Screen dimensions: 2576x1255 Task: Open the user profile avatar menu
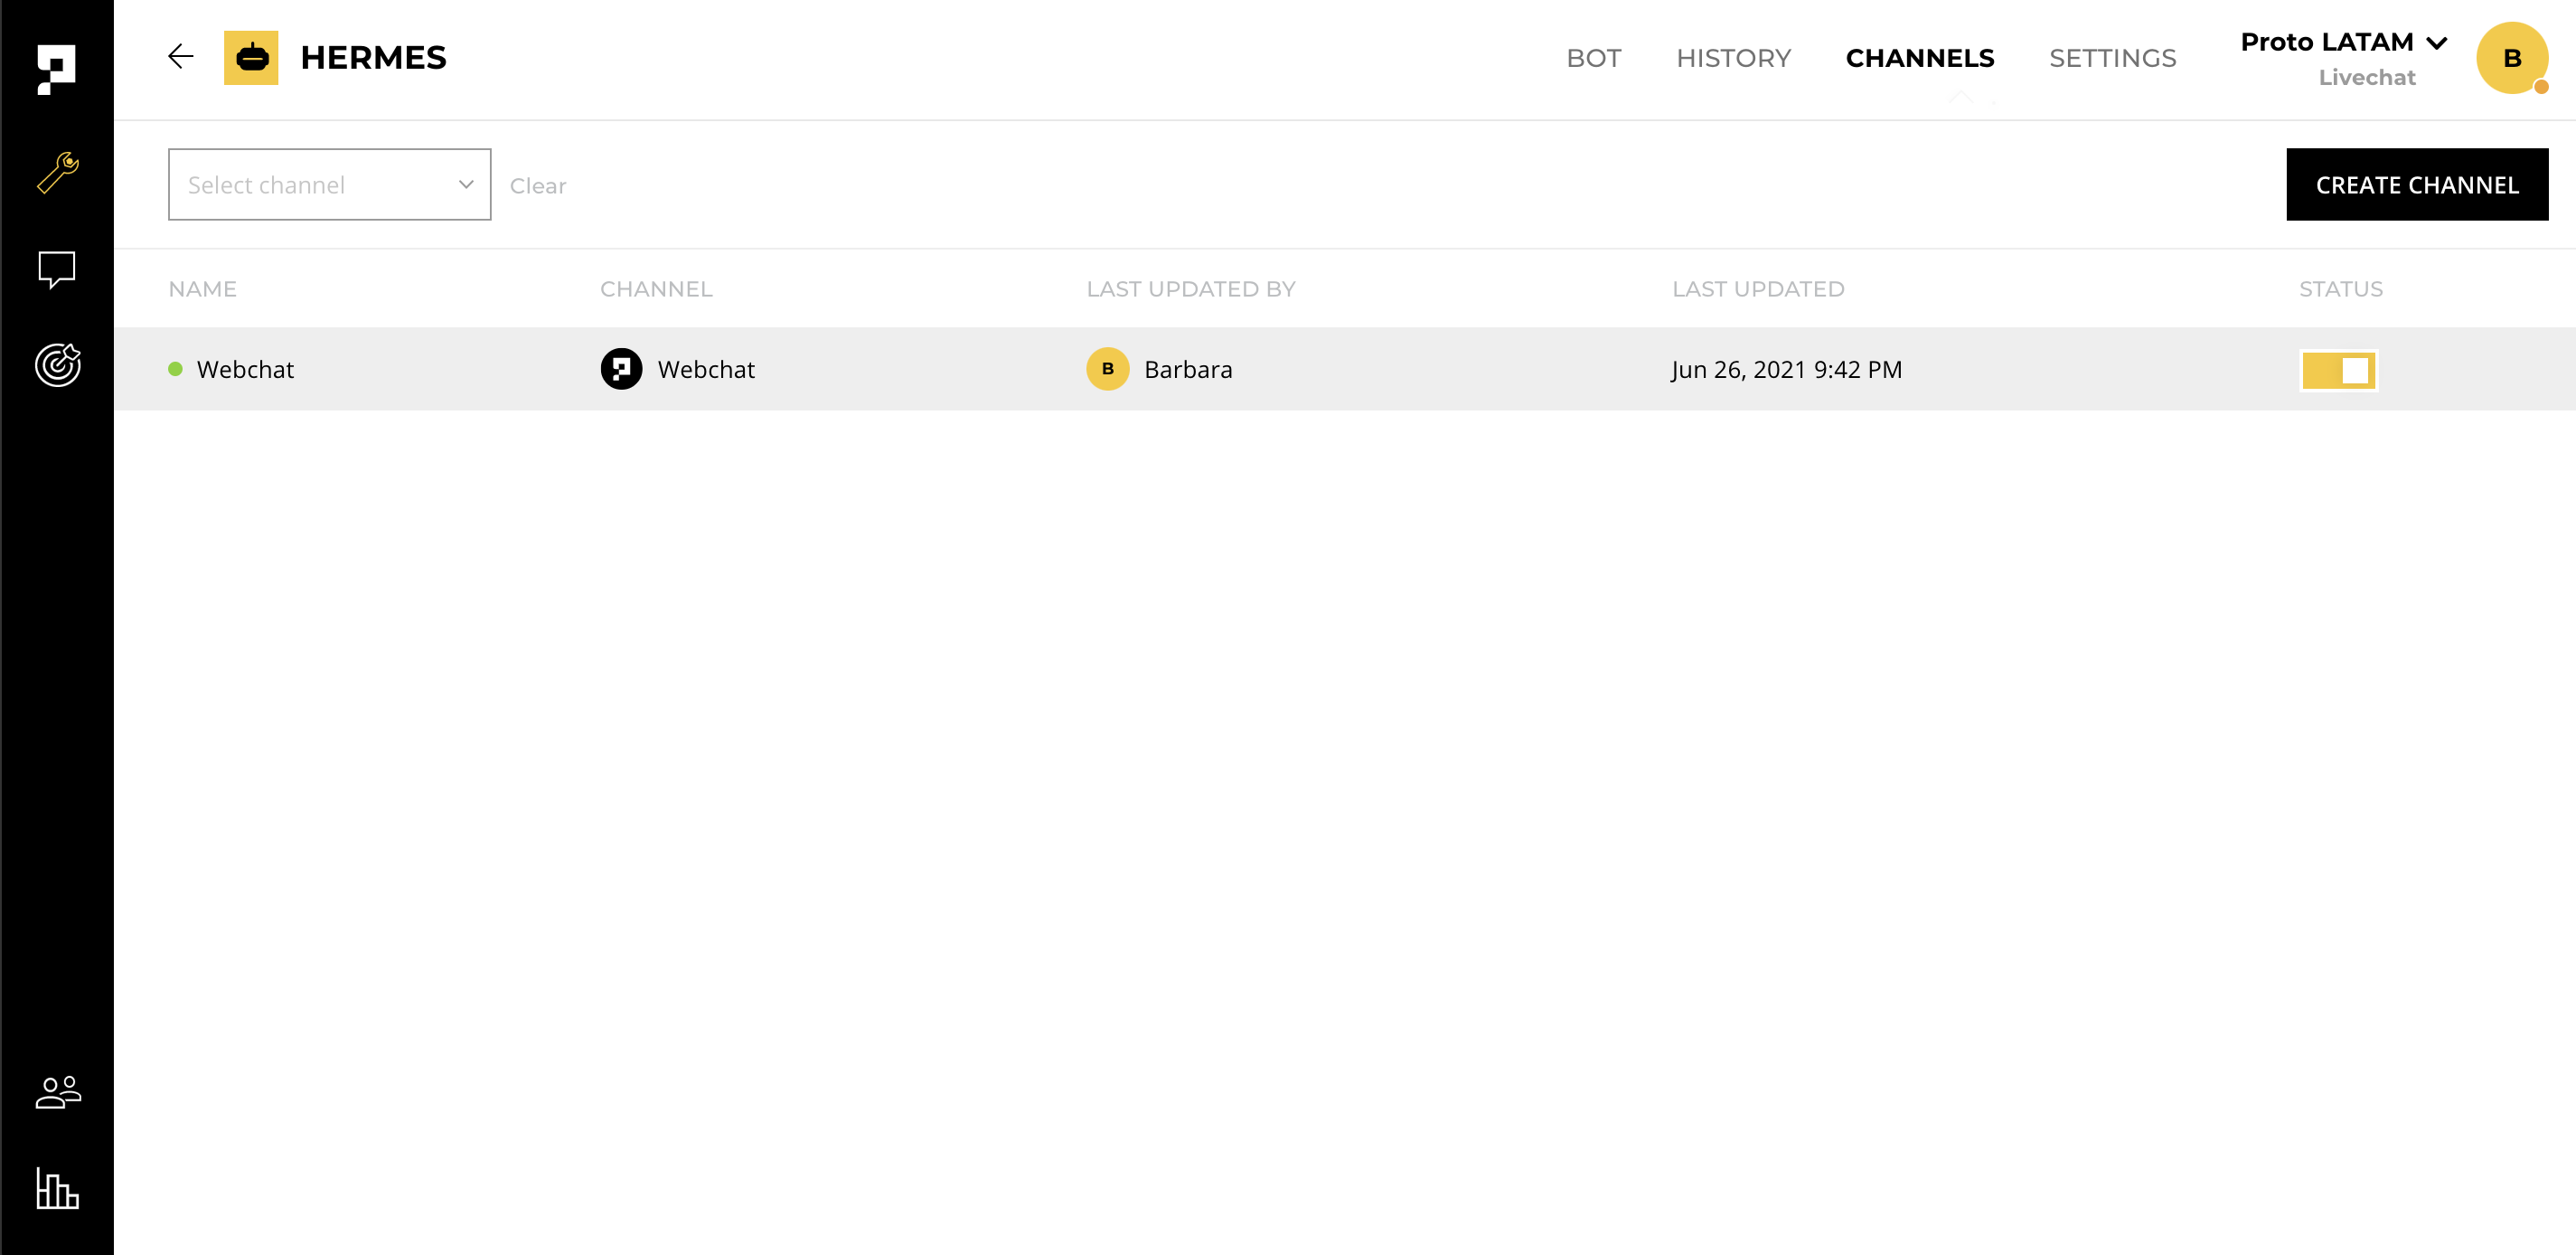click(x=2511, y=58)
